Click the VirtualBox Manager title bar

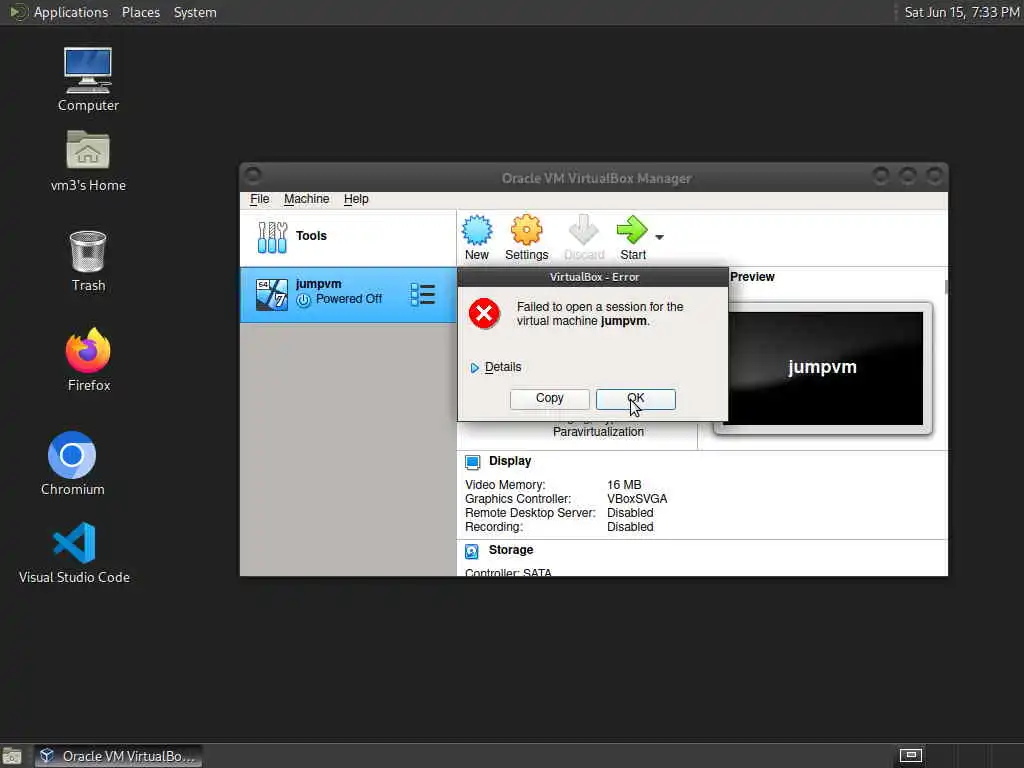596,178
